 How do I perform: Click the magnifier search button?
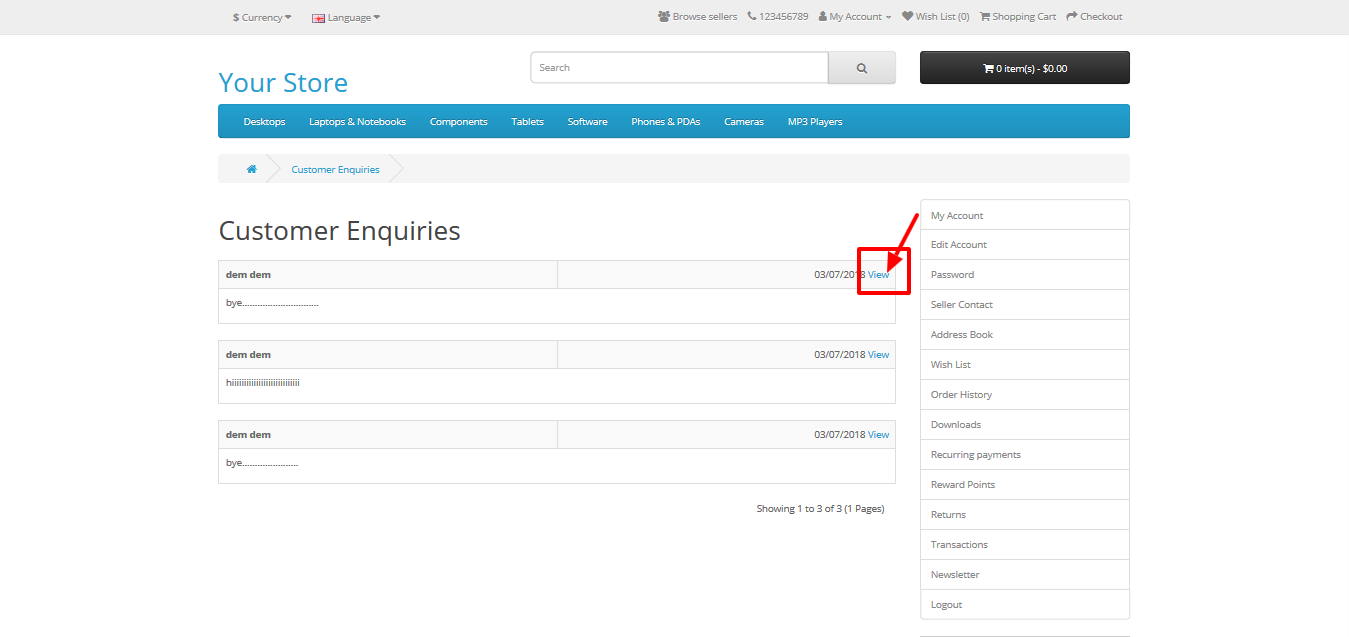pos(862,68)
